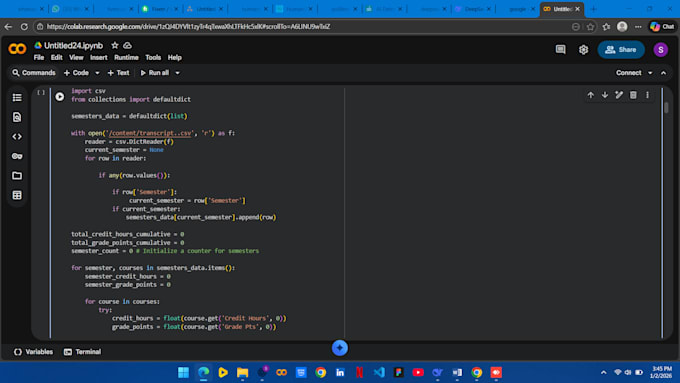Close the active Untitled browser tab

(x=578, y=9)
